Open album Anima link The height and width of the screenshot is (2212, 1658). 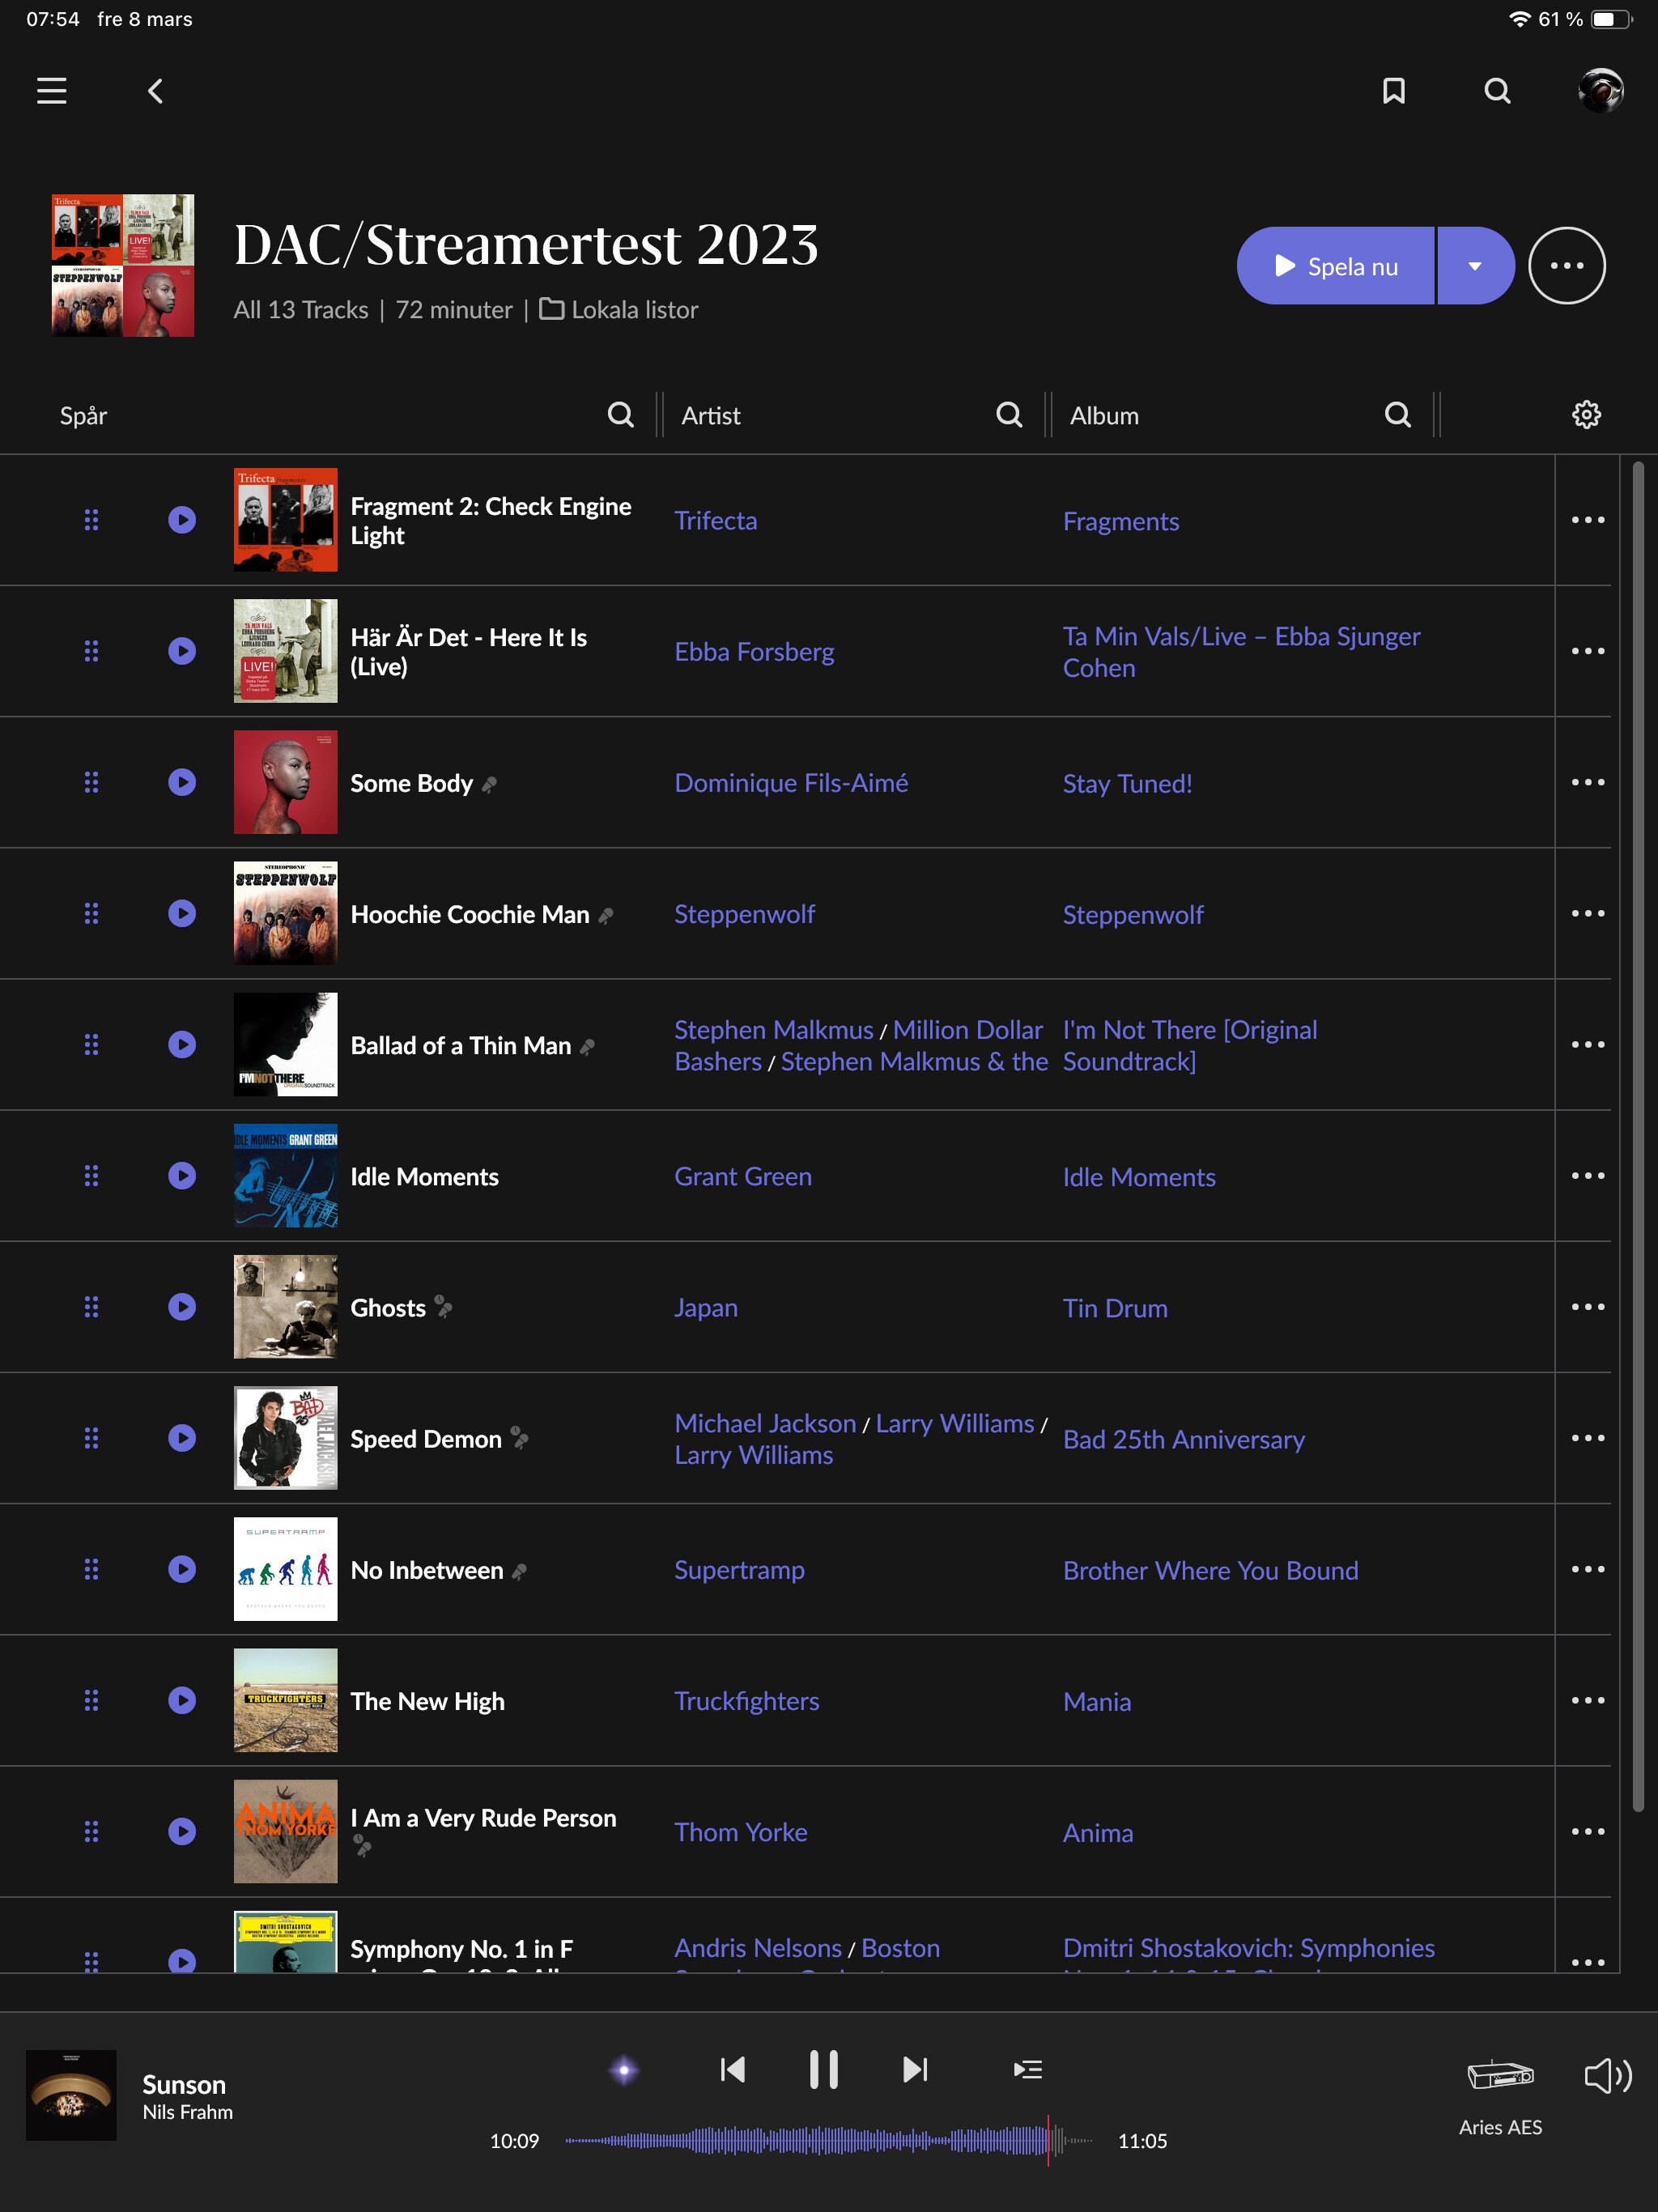(x=1098, y=1833)
